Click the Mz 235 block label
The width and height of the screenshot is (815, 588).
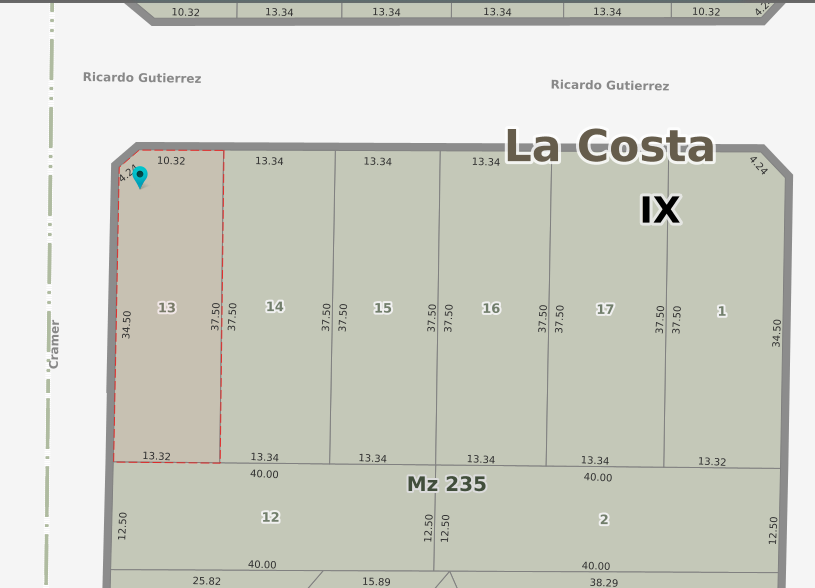446,484
